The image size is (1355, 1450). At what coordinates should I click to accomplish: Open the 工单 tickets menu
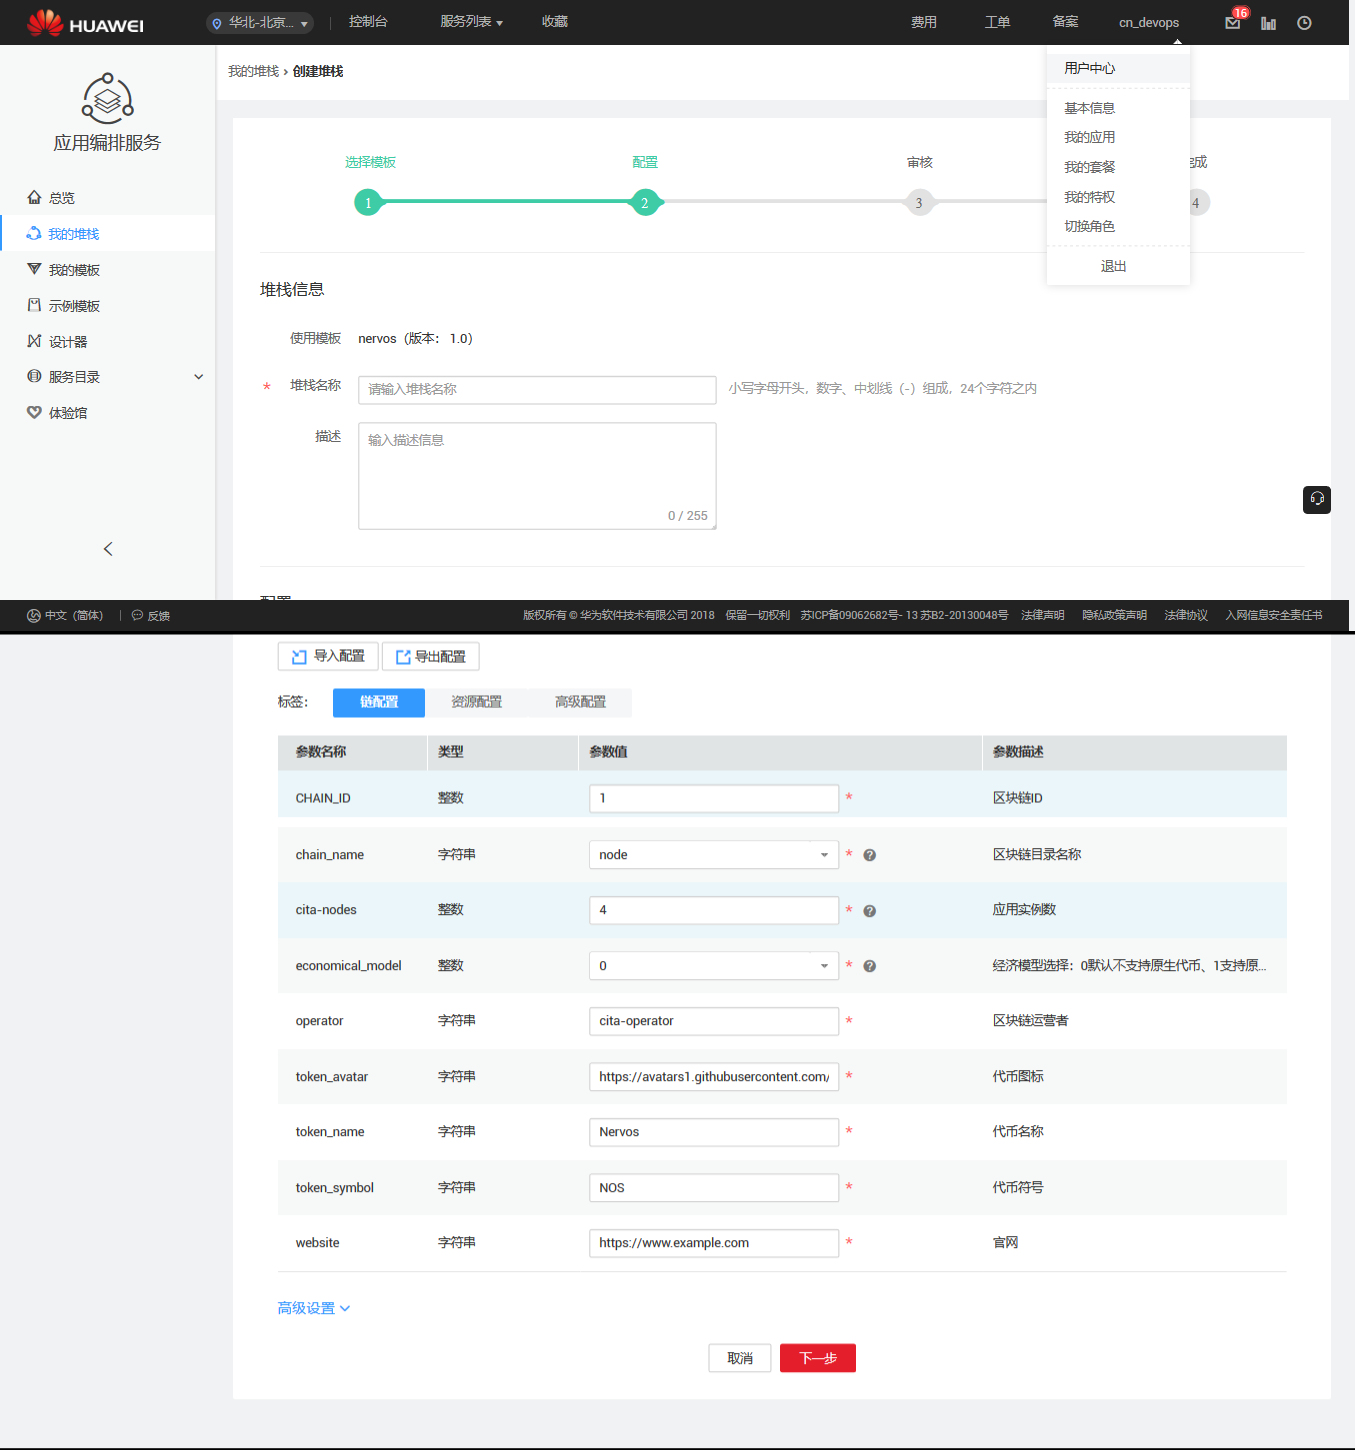point(997,22)
